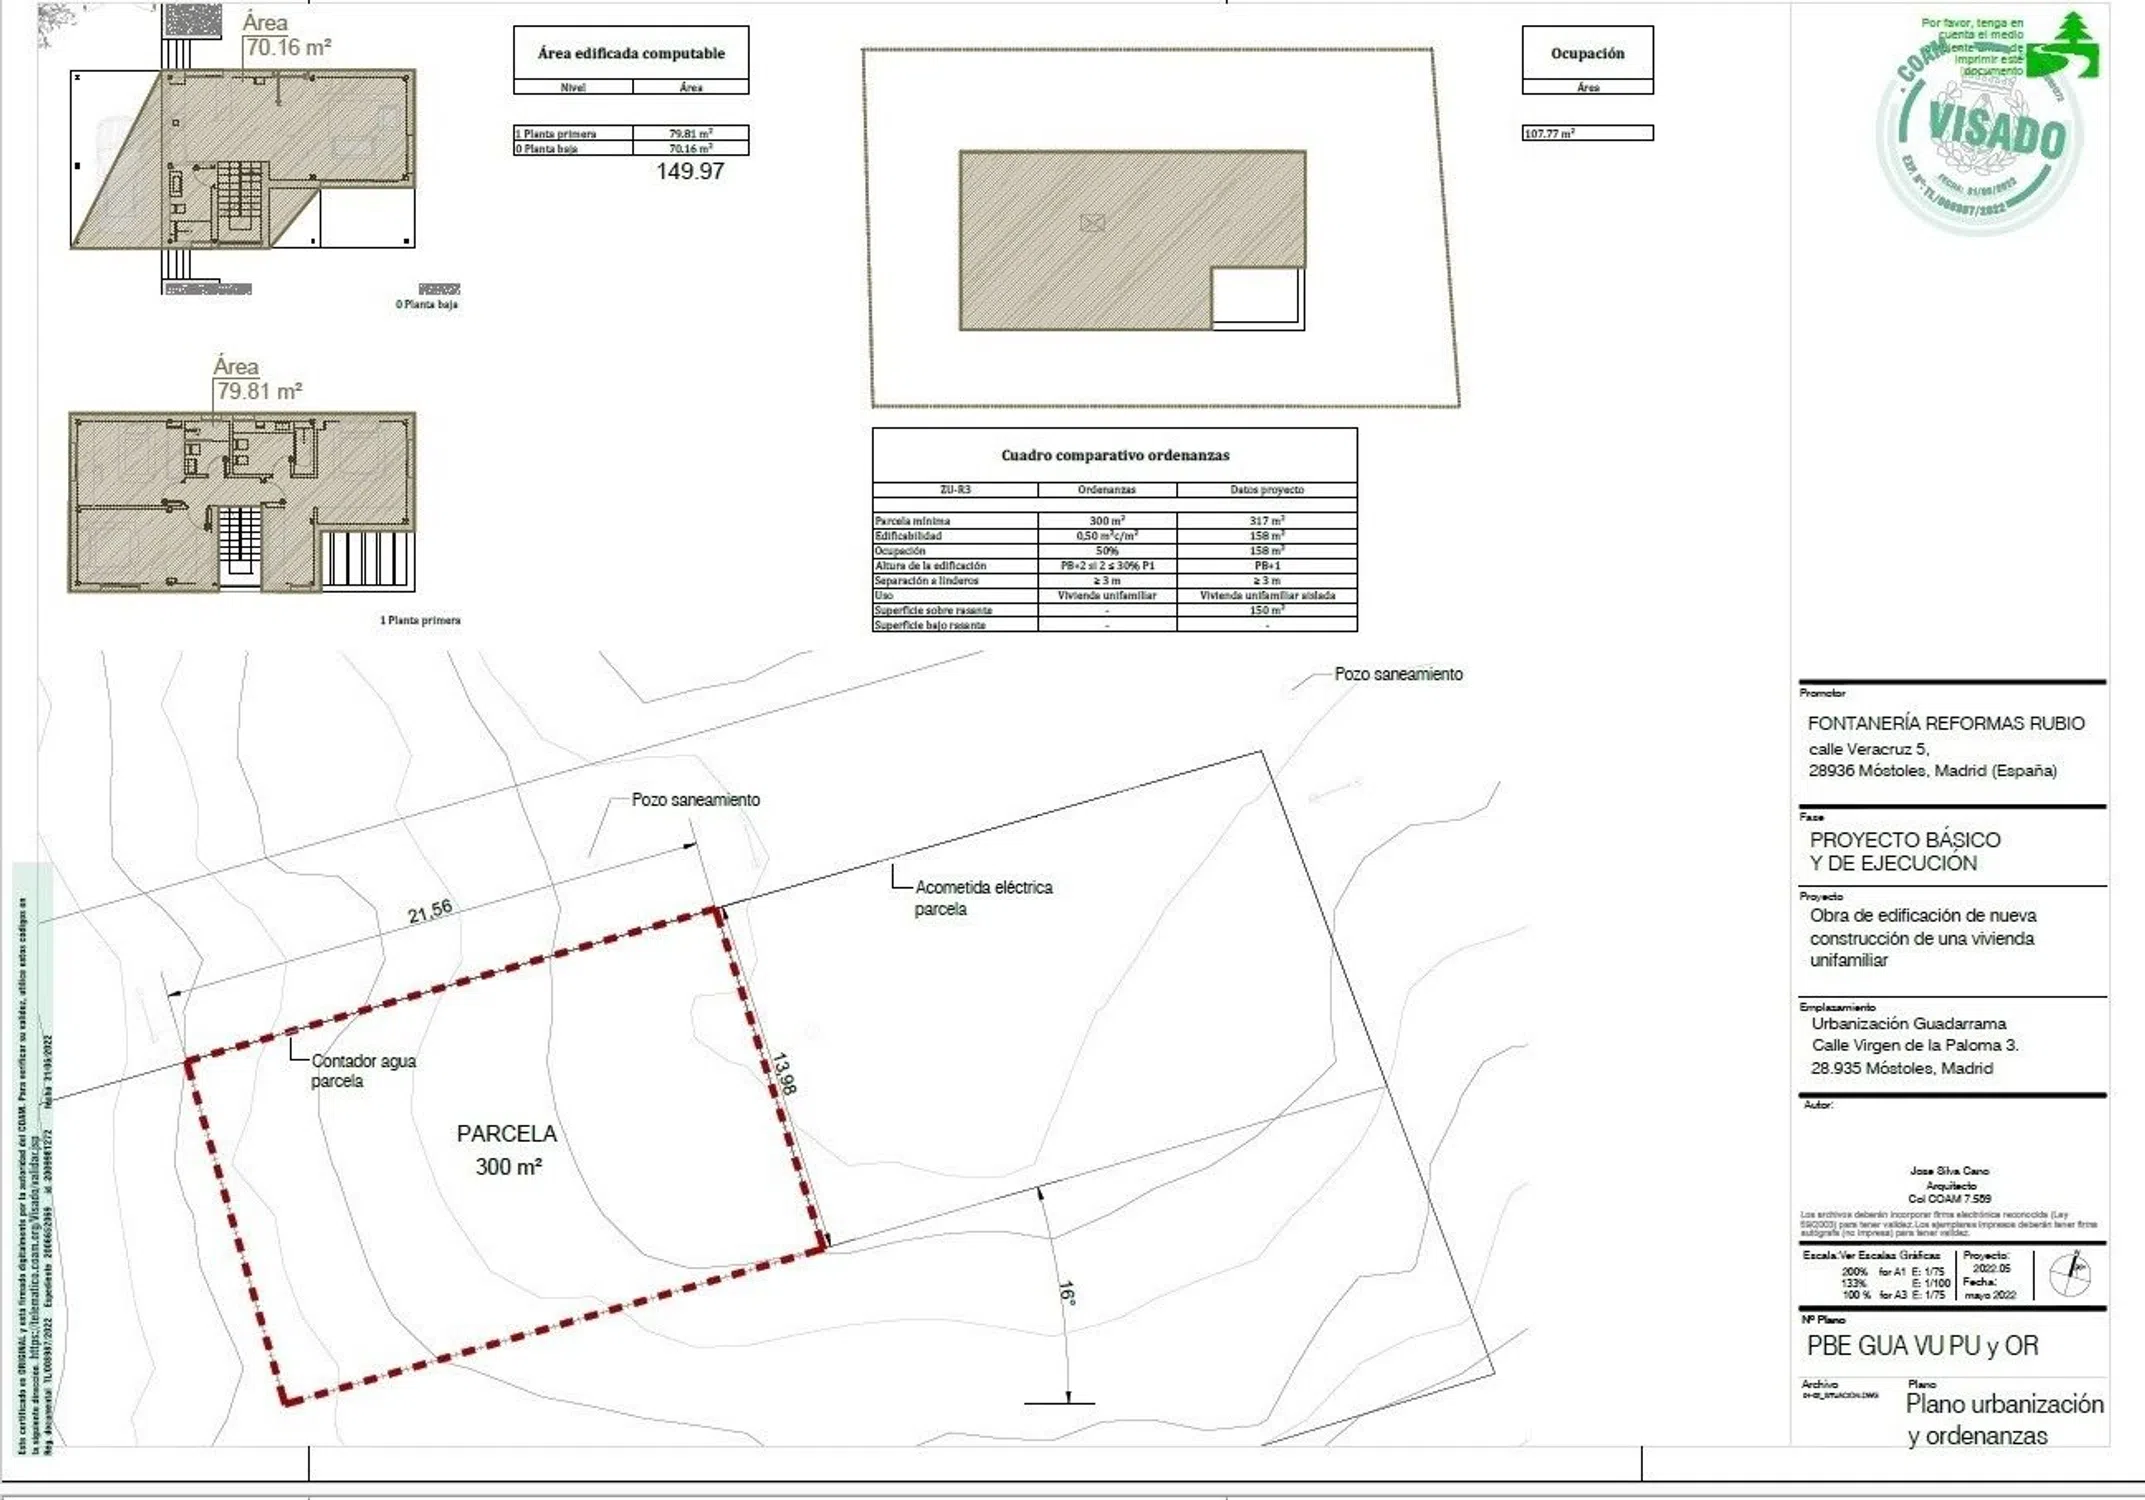Image resolution: width=2145 pixels, height=1500 pixels.
Task: Click the 16° slope angle marker
Action: [1066, 1293]
